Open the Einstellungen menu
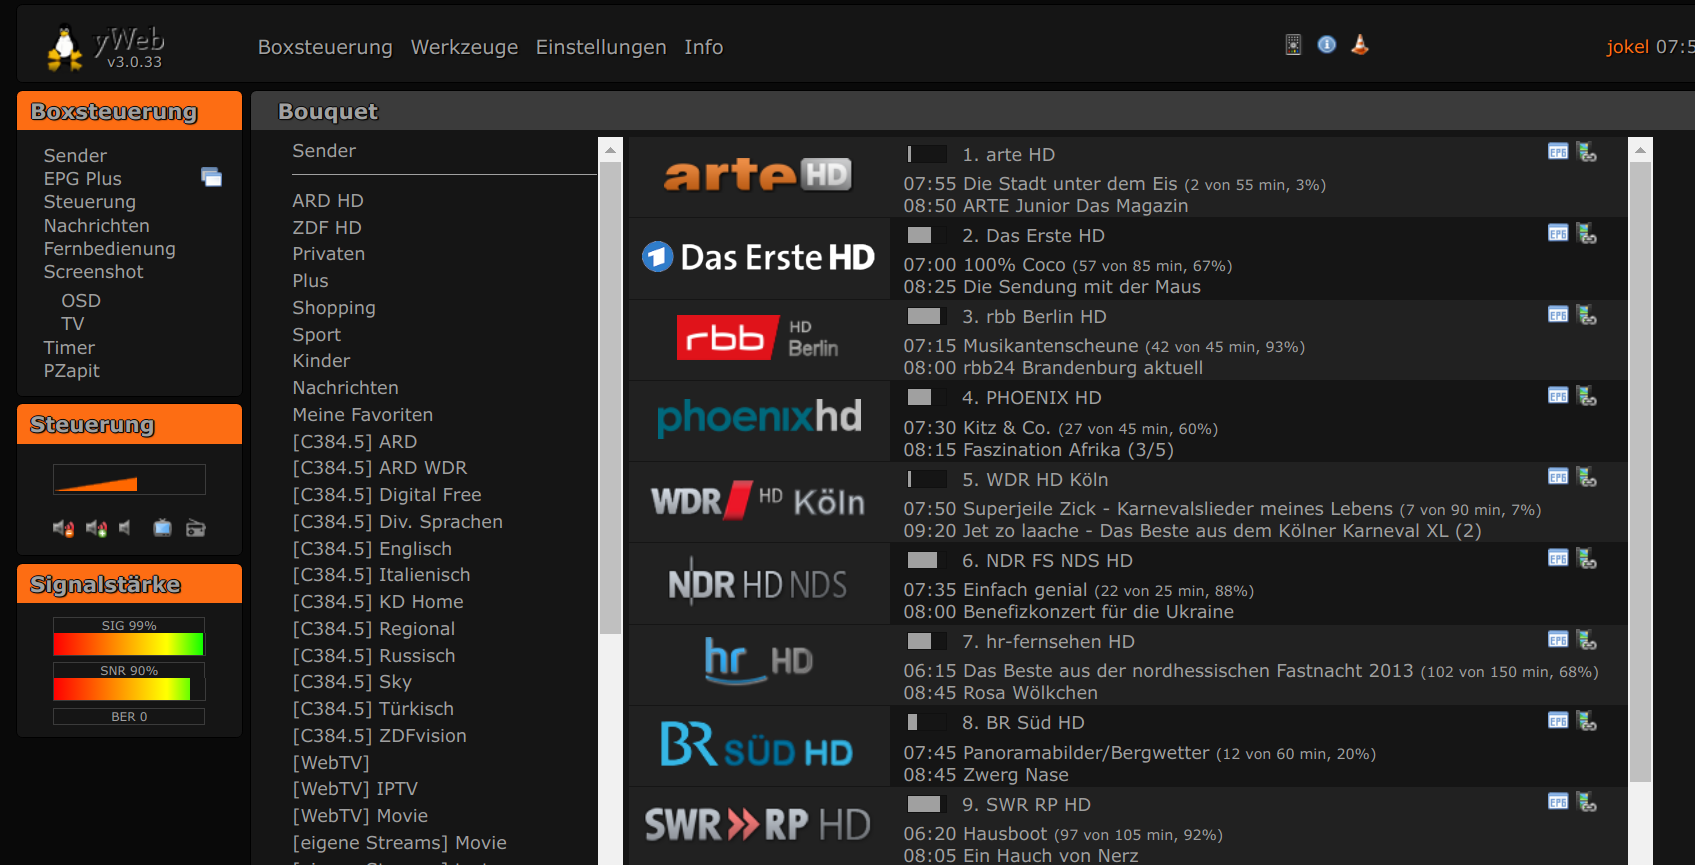1695x865 pixels. click(601, 47)
